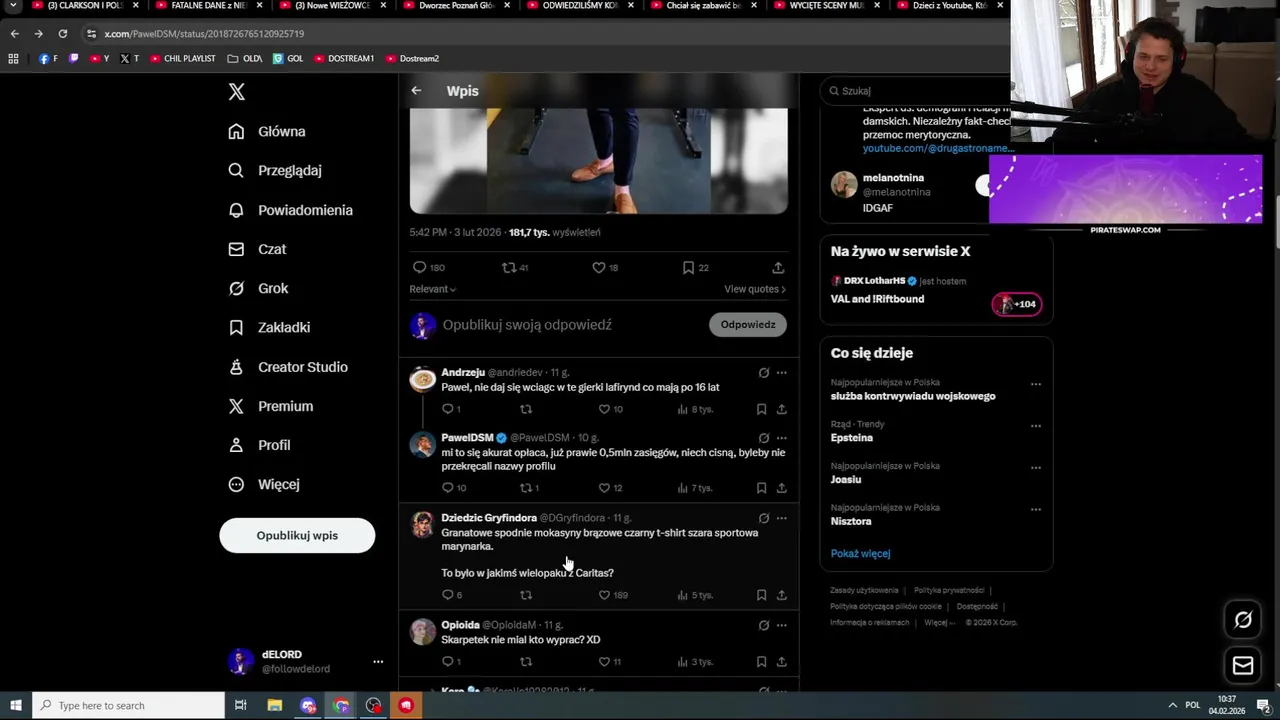The image size is (1280, 720).
Task: View stats of PawelDSM's reply 7 tys.
Action: pos(694,488)
